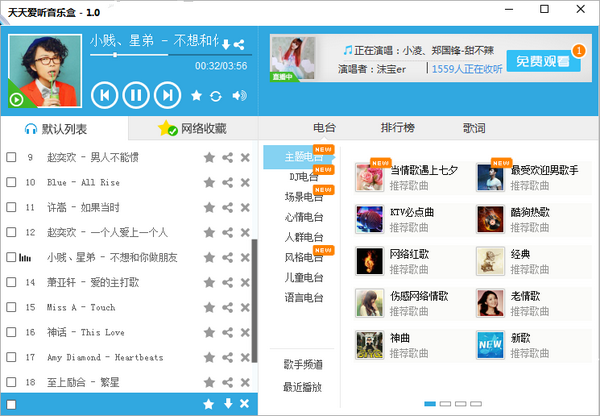Mute the volume speaker icon
Image resolution: width=601 pixels, height=417 pixels.
[x=238, y=96]
